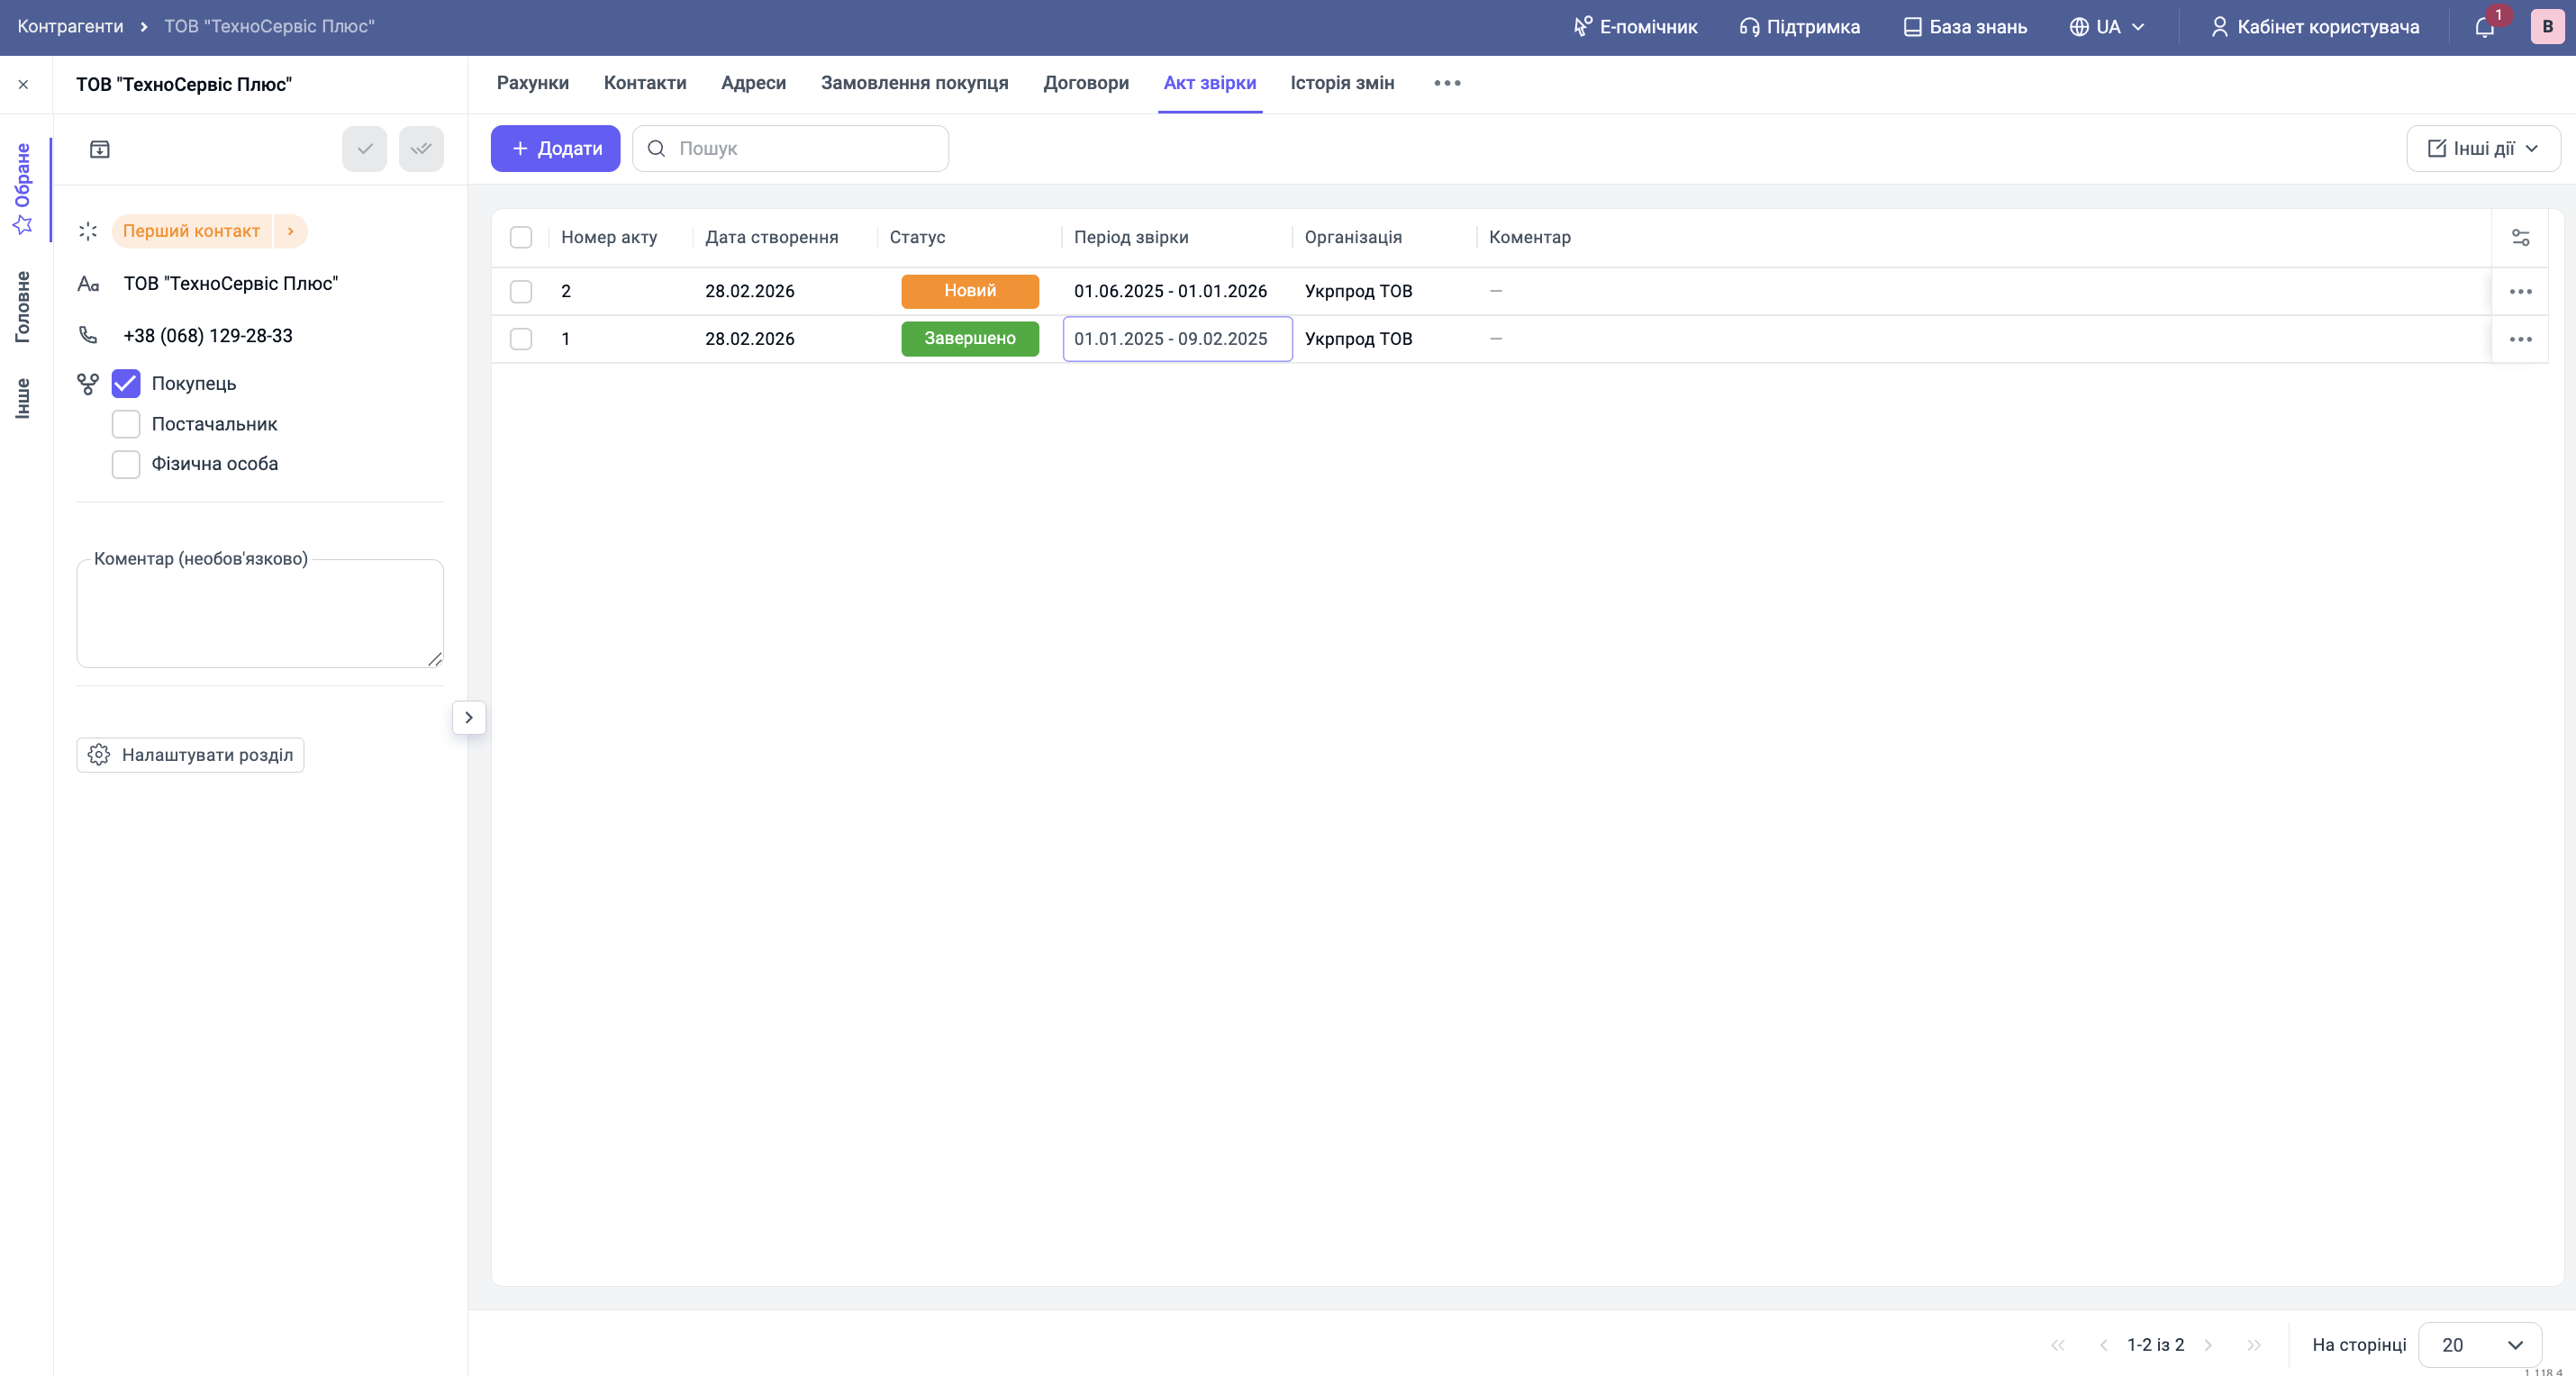Select all acts with header checkbox

(x=521, y=237)
